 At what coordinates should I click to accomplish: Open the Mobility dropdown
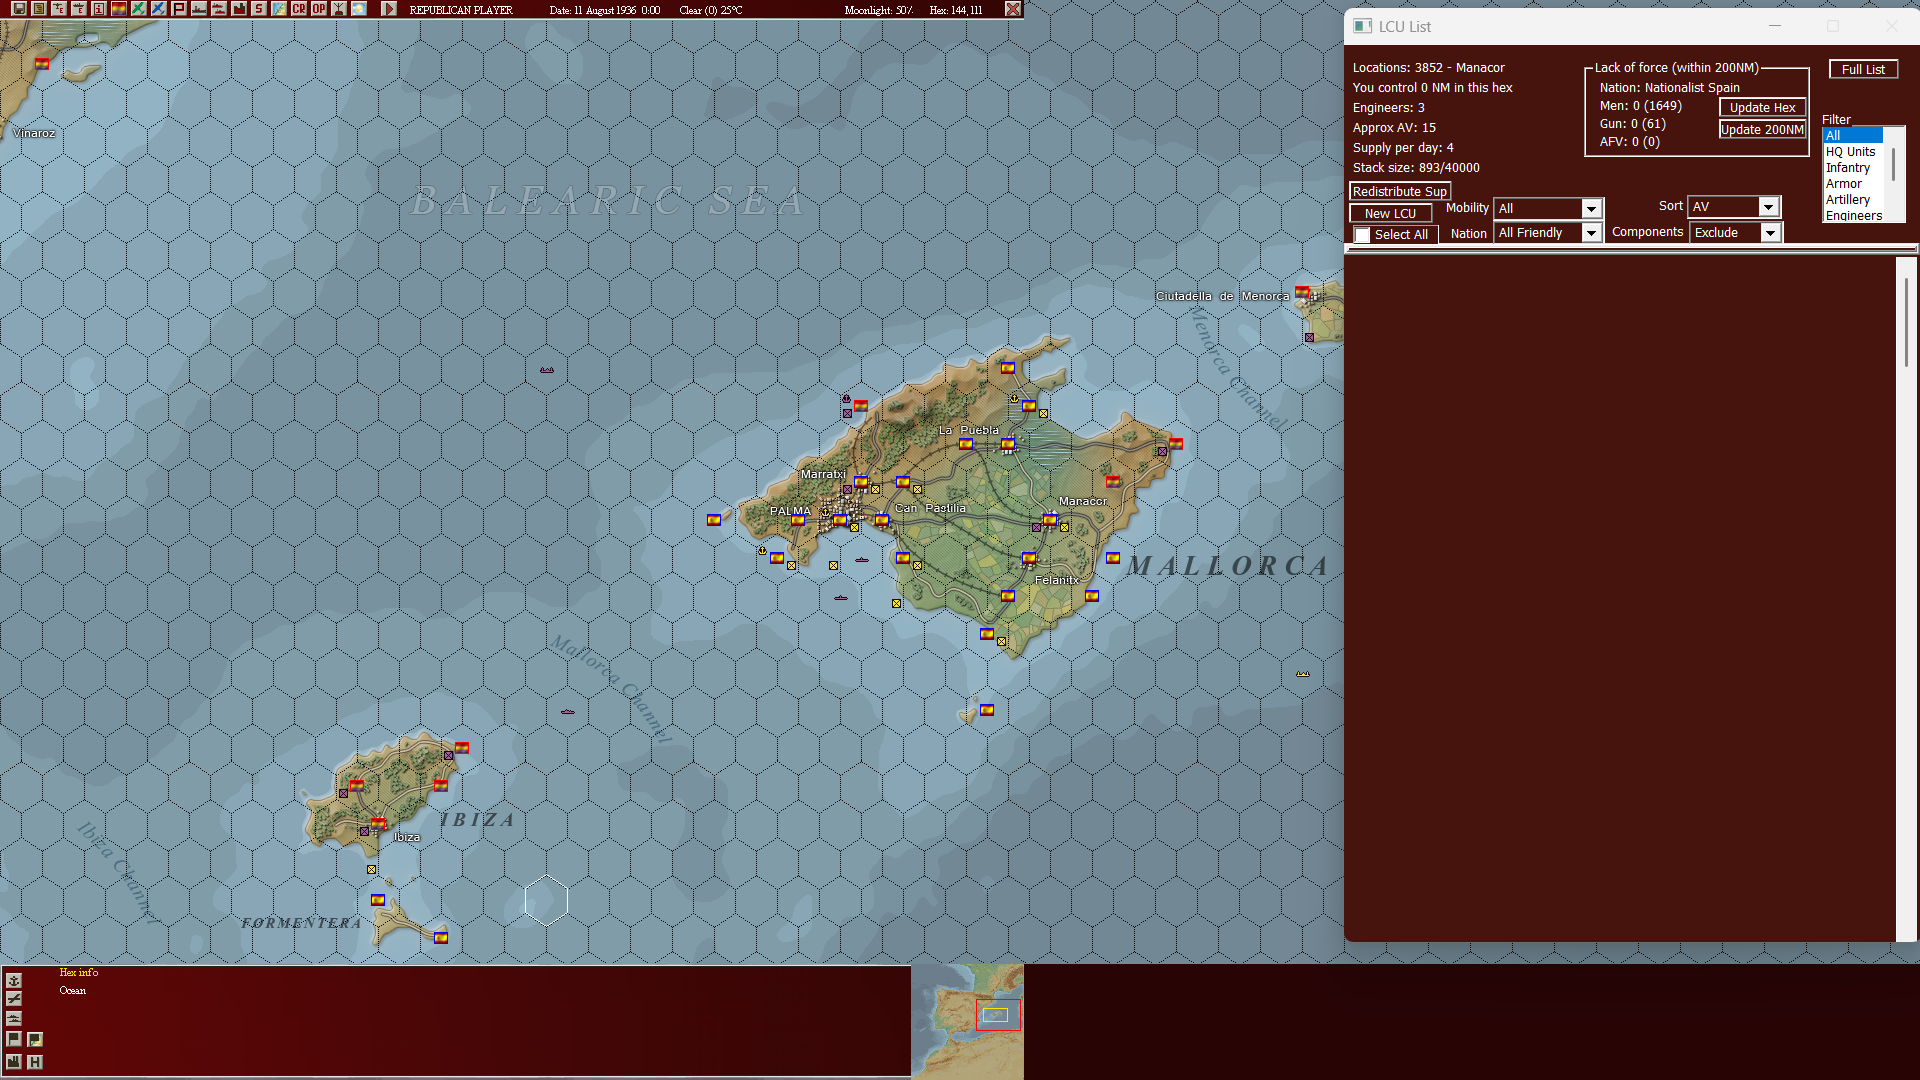pos(1591,208)
